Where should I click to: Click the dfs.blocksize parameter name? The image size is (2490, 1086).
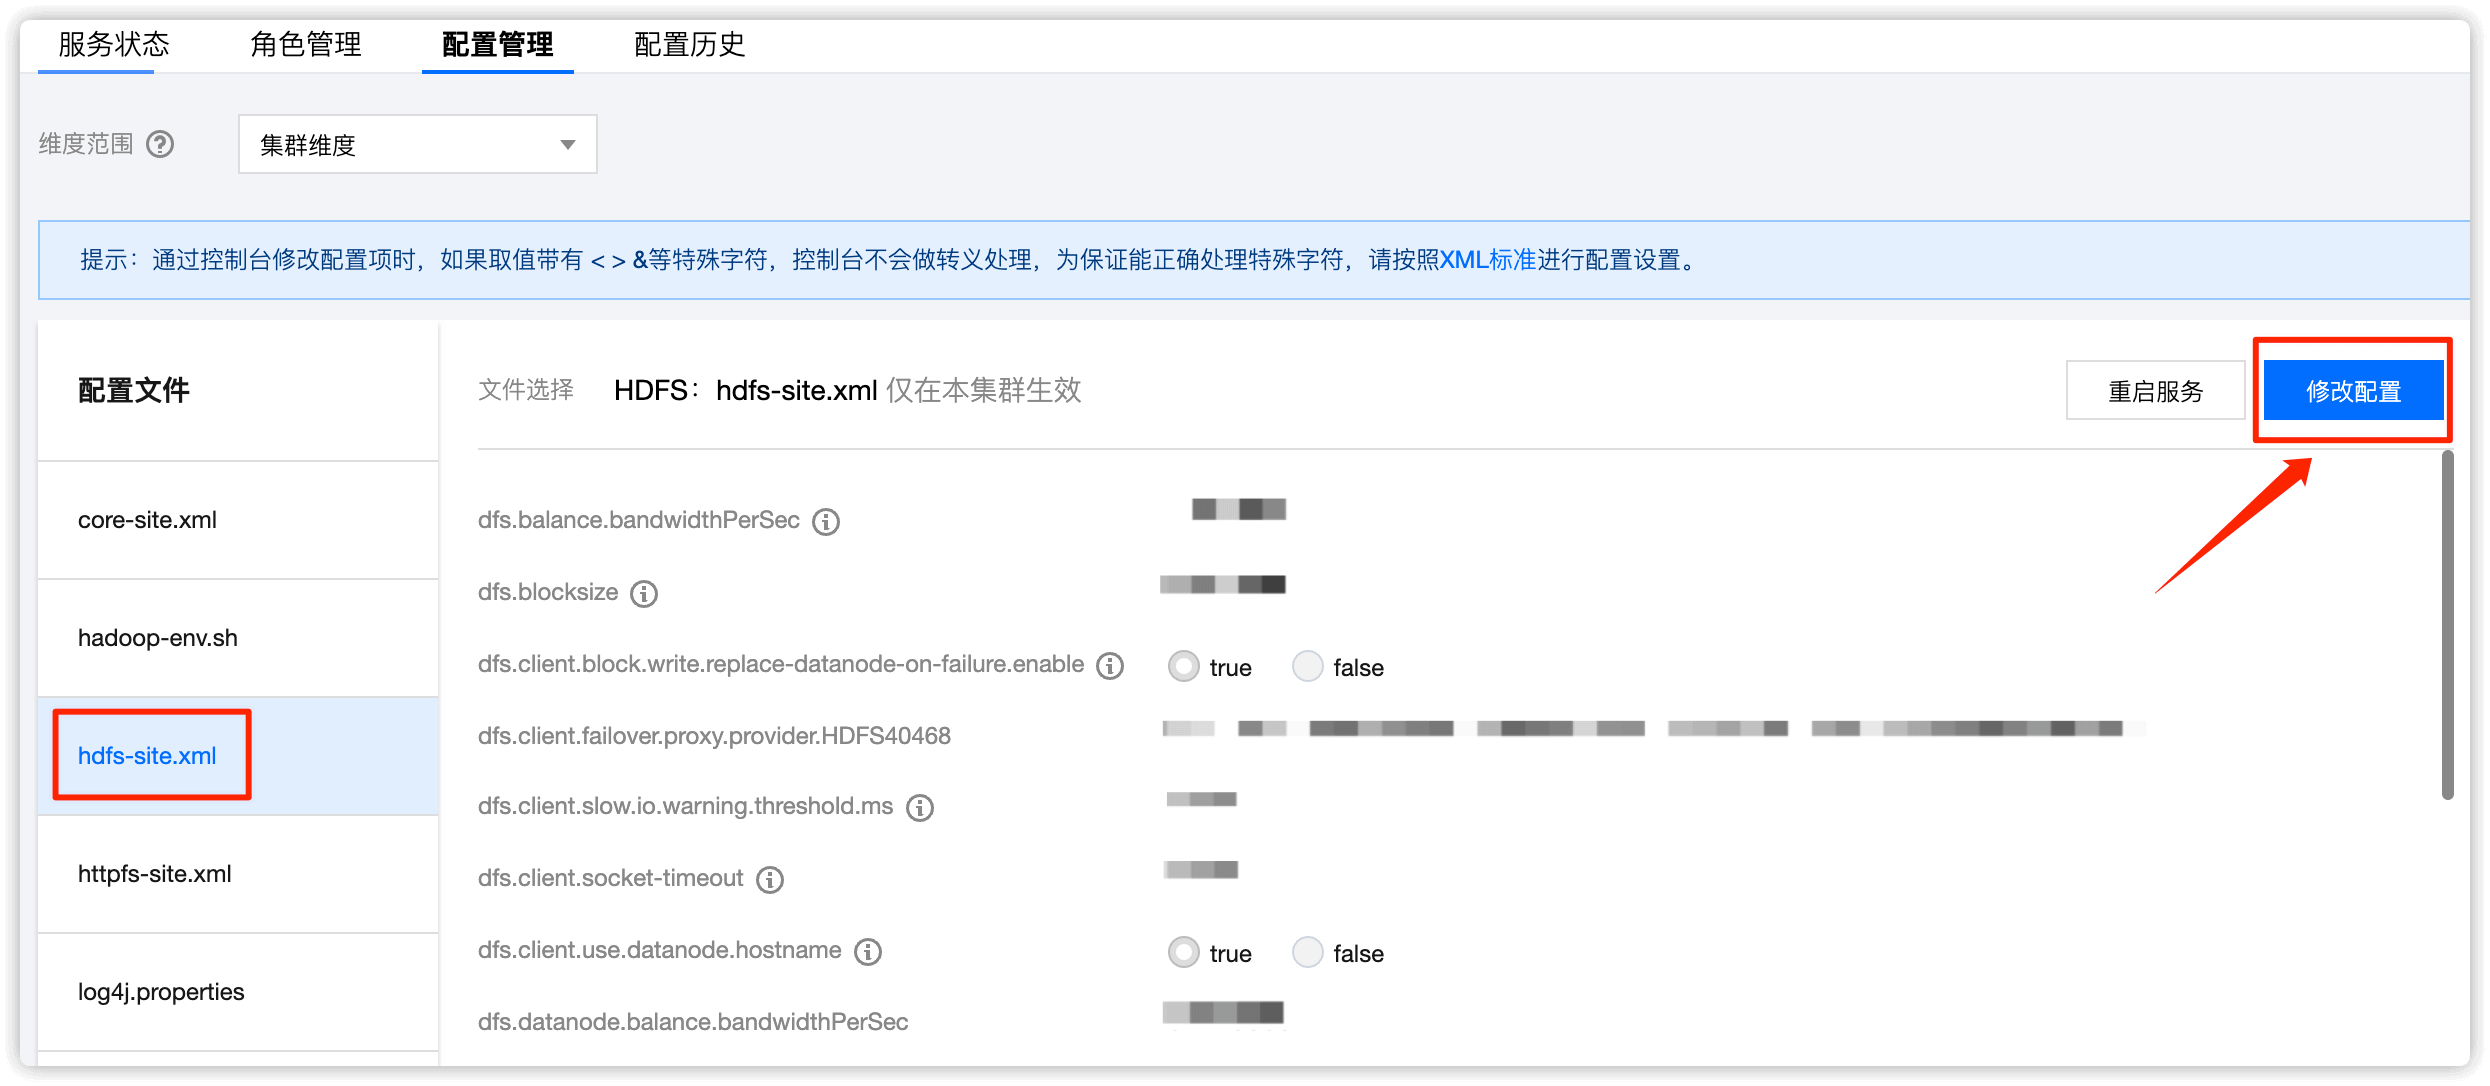pyautogui.click(x=548, y=592)
